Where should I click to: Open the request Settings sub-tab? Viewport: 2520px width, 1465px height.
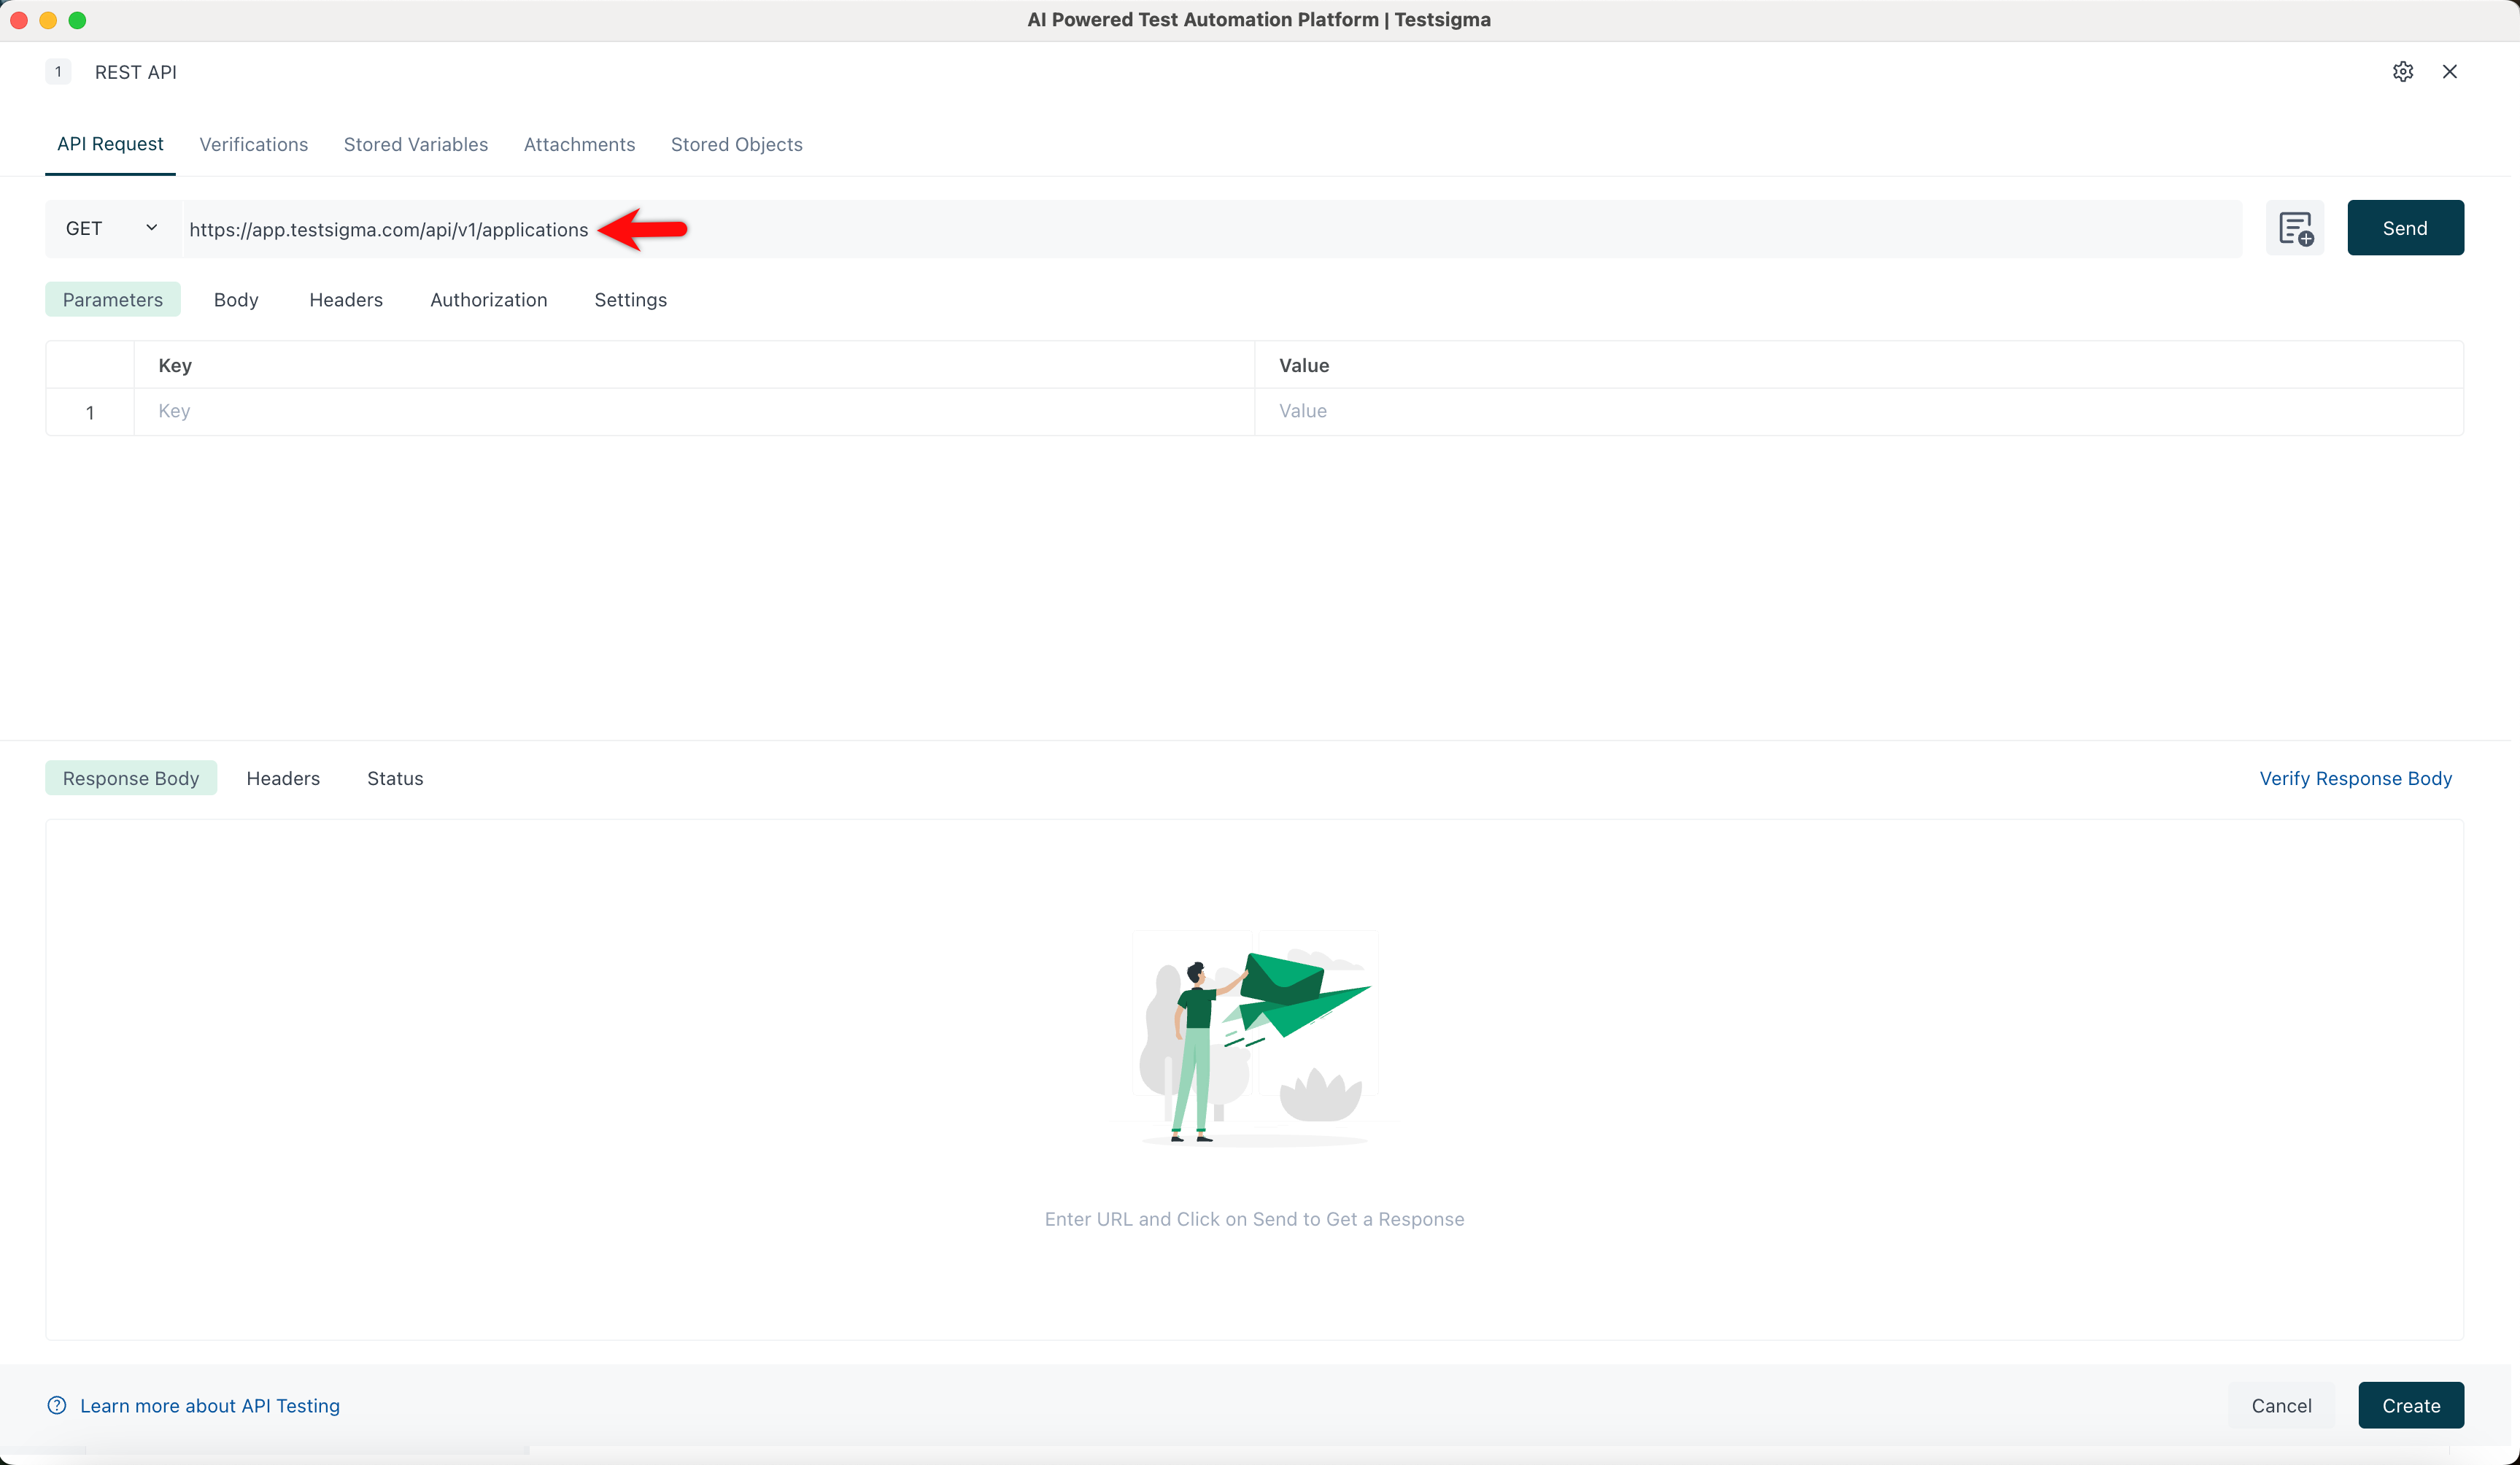tap(630, 299)
